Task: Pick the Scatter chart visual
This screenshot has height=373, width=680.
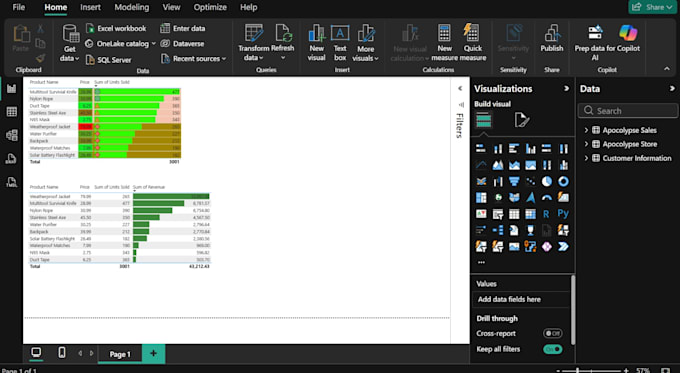Action: click(530, 181)
